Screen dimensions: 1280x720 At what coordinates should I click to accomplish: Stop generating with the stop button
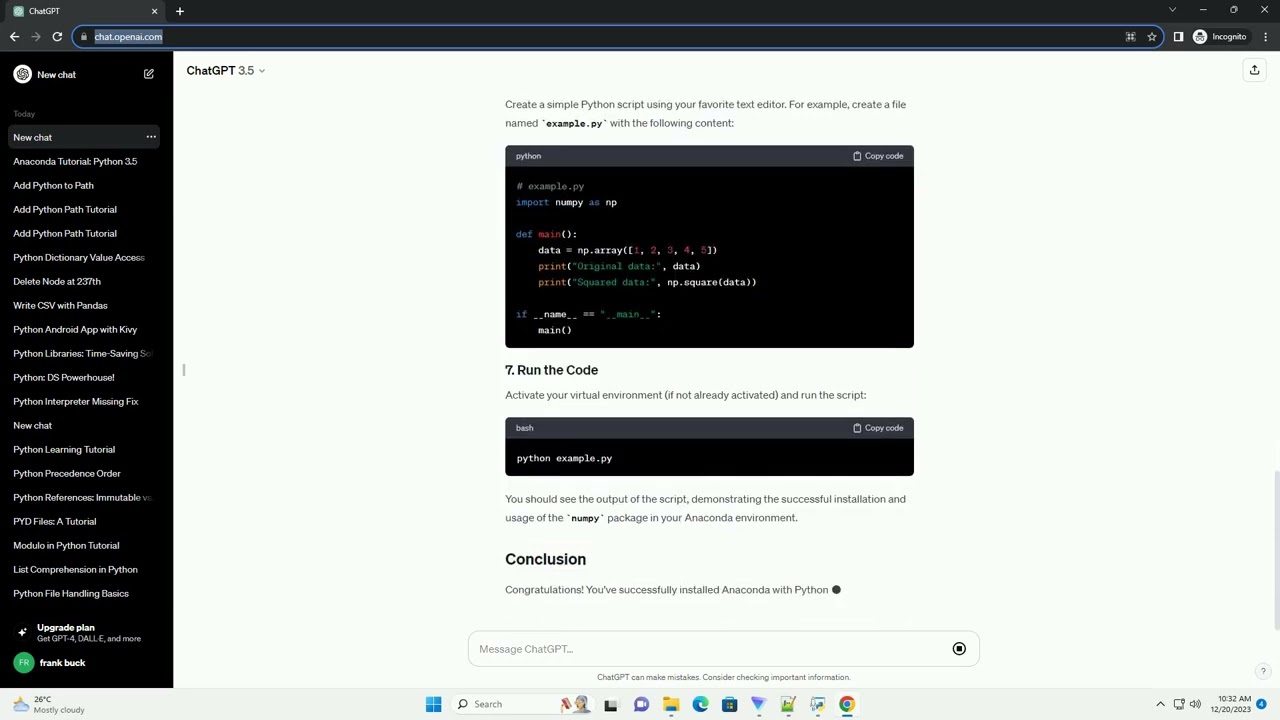coord(959,649)
